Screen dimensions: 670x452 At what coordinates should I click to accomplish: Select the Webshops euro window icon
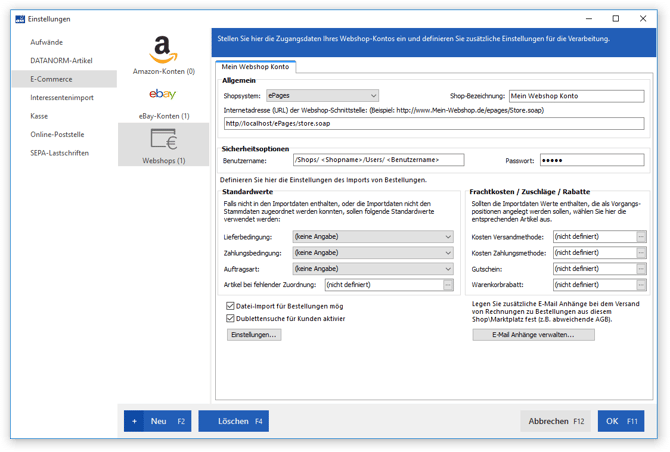(164, 139)
